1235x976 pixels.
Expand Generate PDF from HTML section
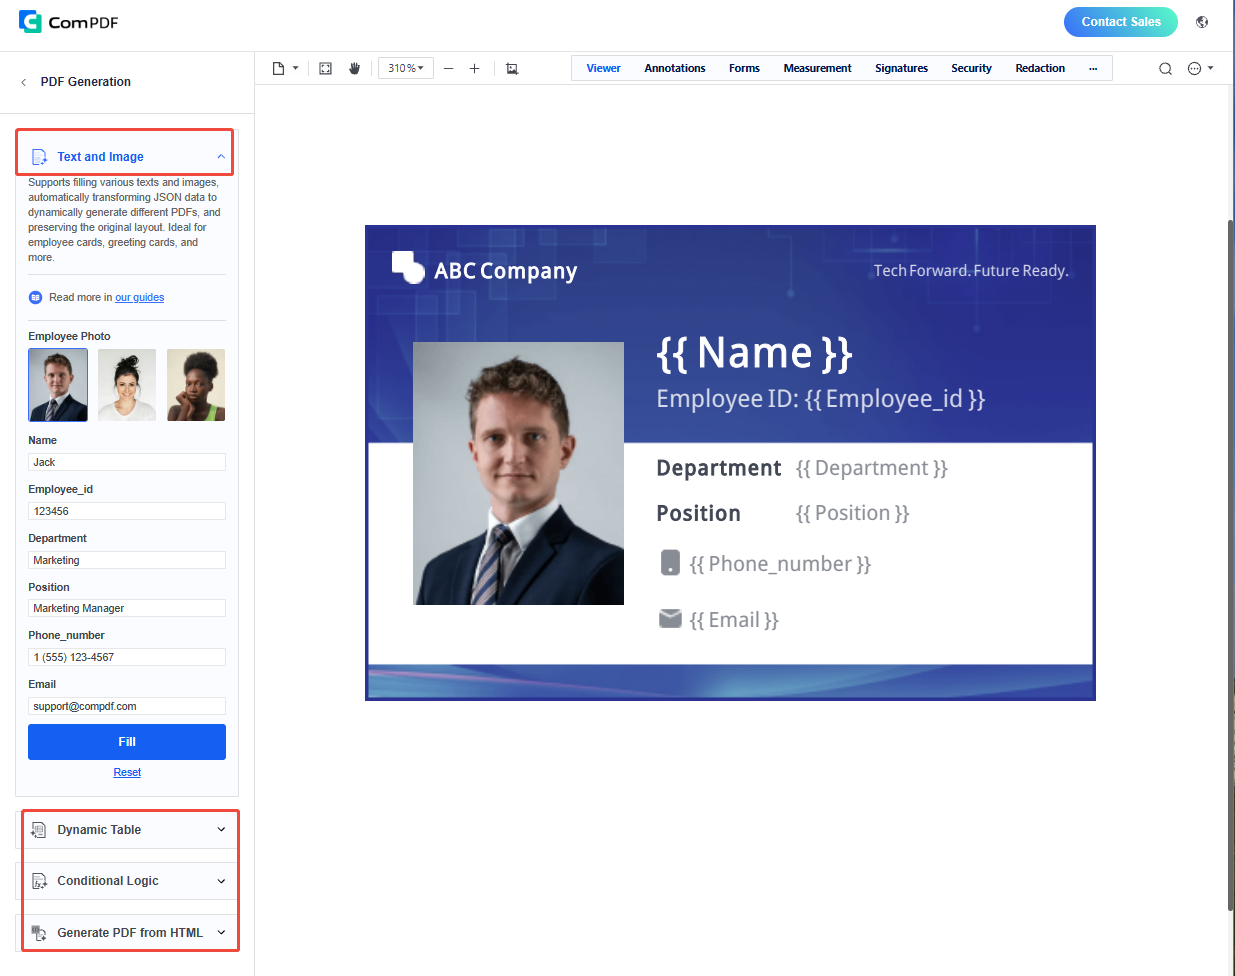pyautogui.click(x=221, y=933)
